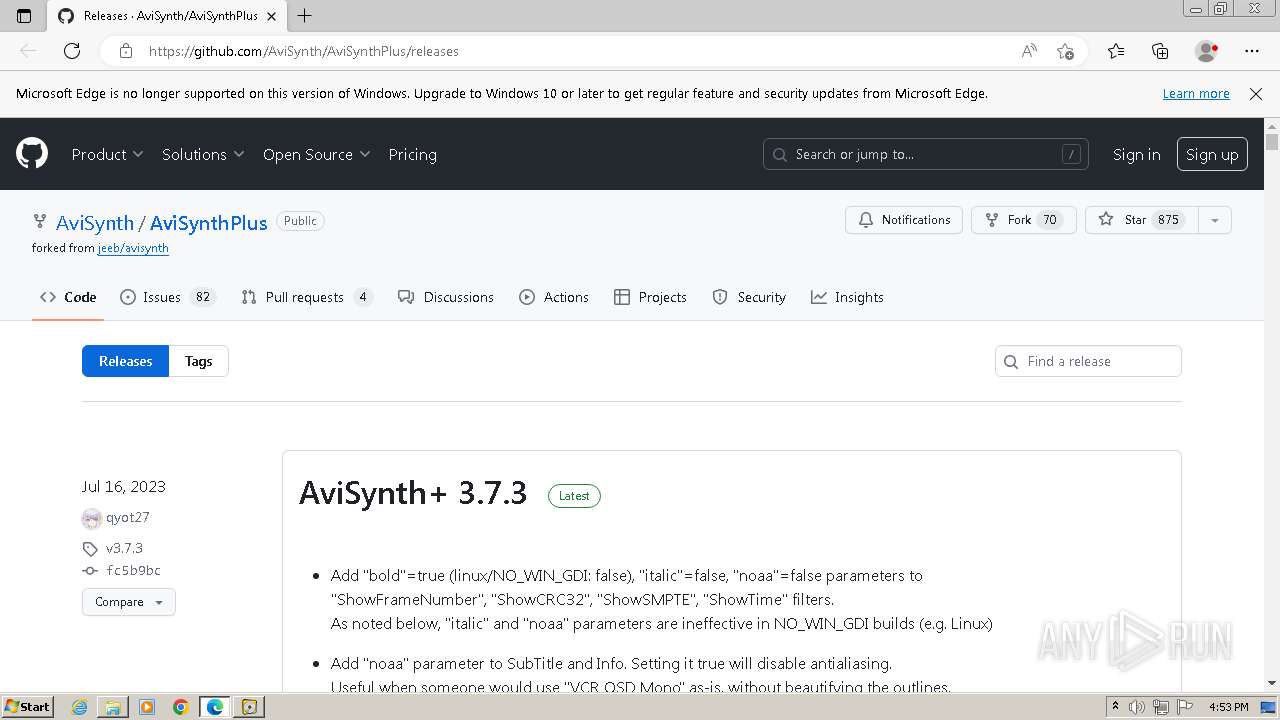The image size is (1280, 720).
Task: Refresh the page with the reload icon
Action: pyautogui.click(x=72, y=51)
